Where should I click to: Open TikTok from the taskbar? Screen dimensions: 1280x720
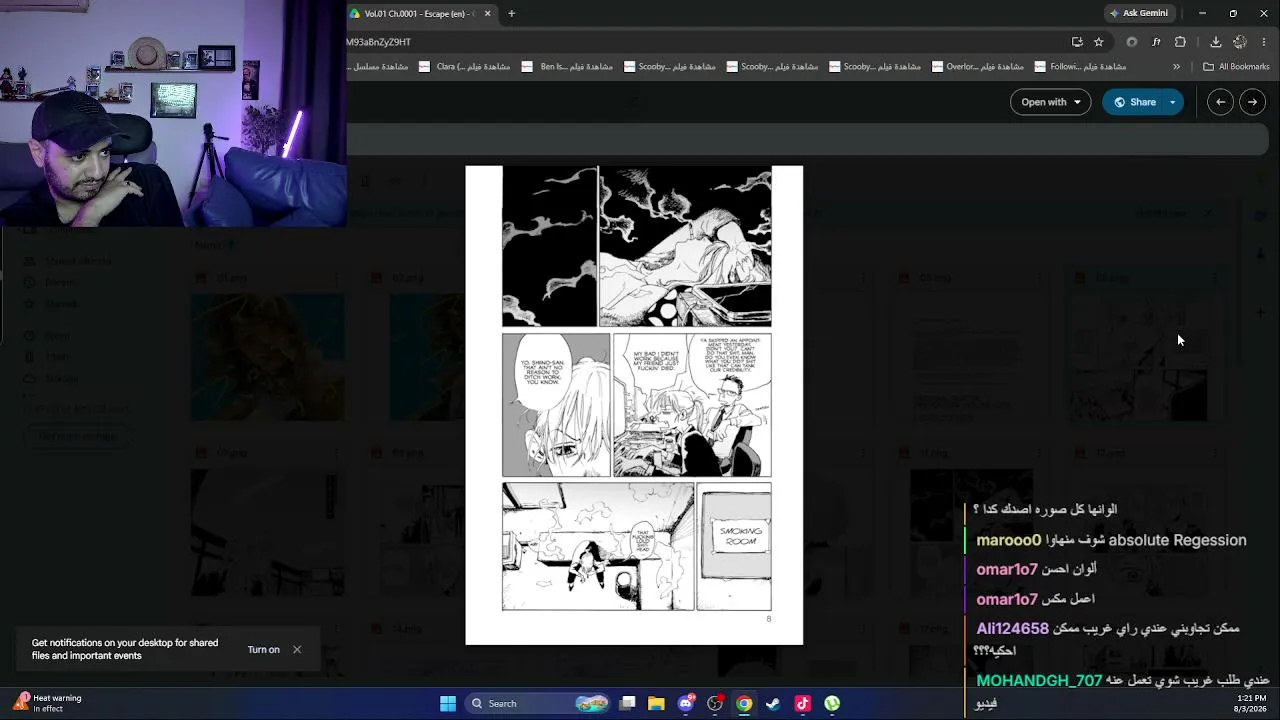(802, 703)
